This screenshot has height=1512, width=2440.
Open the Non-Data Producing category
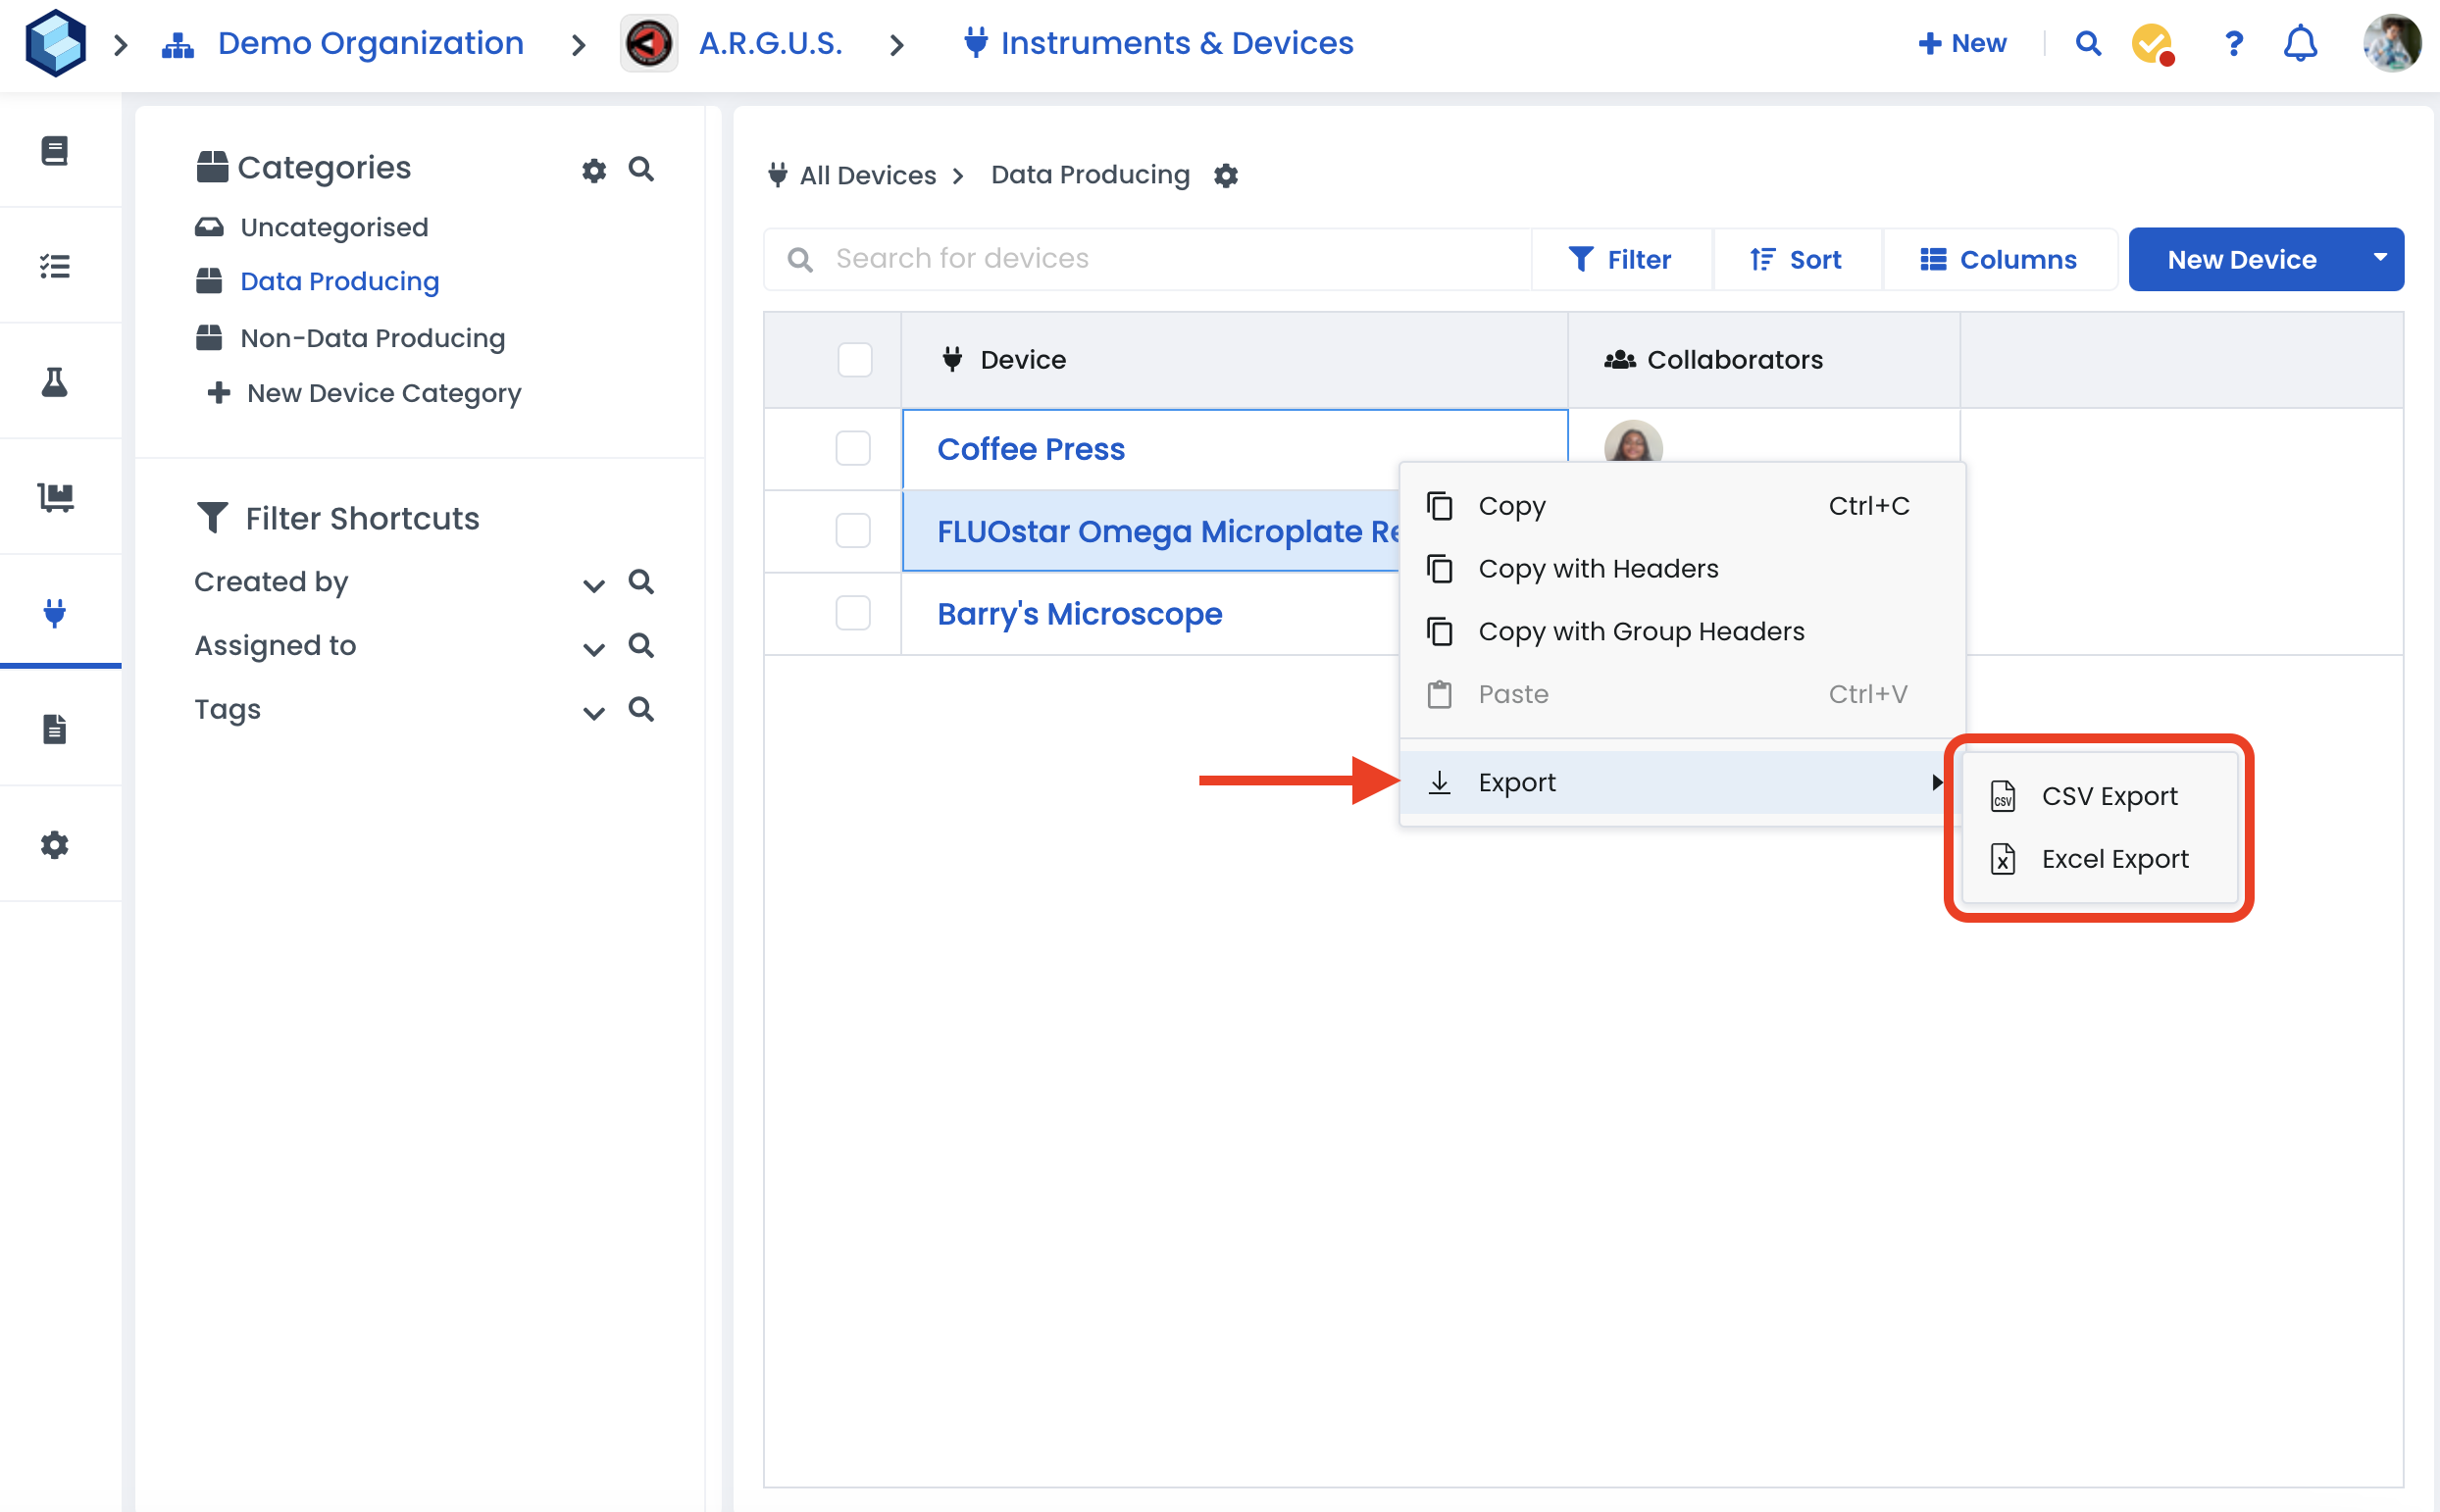pyautogui.click(x=372, y=338)
